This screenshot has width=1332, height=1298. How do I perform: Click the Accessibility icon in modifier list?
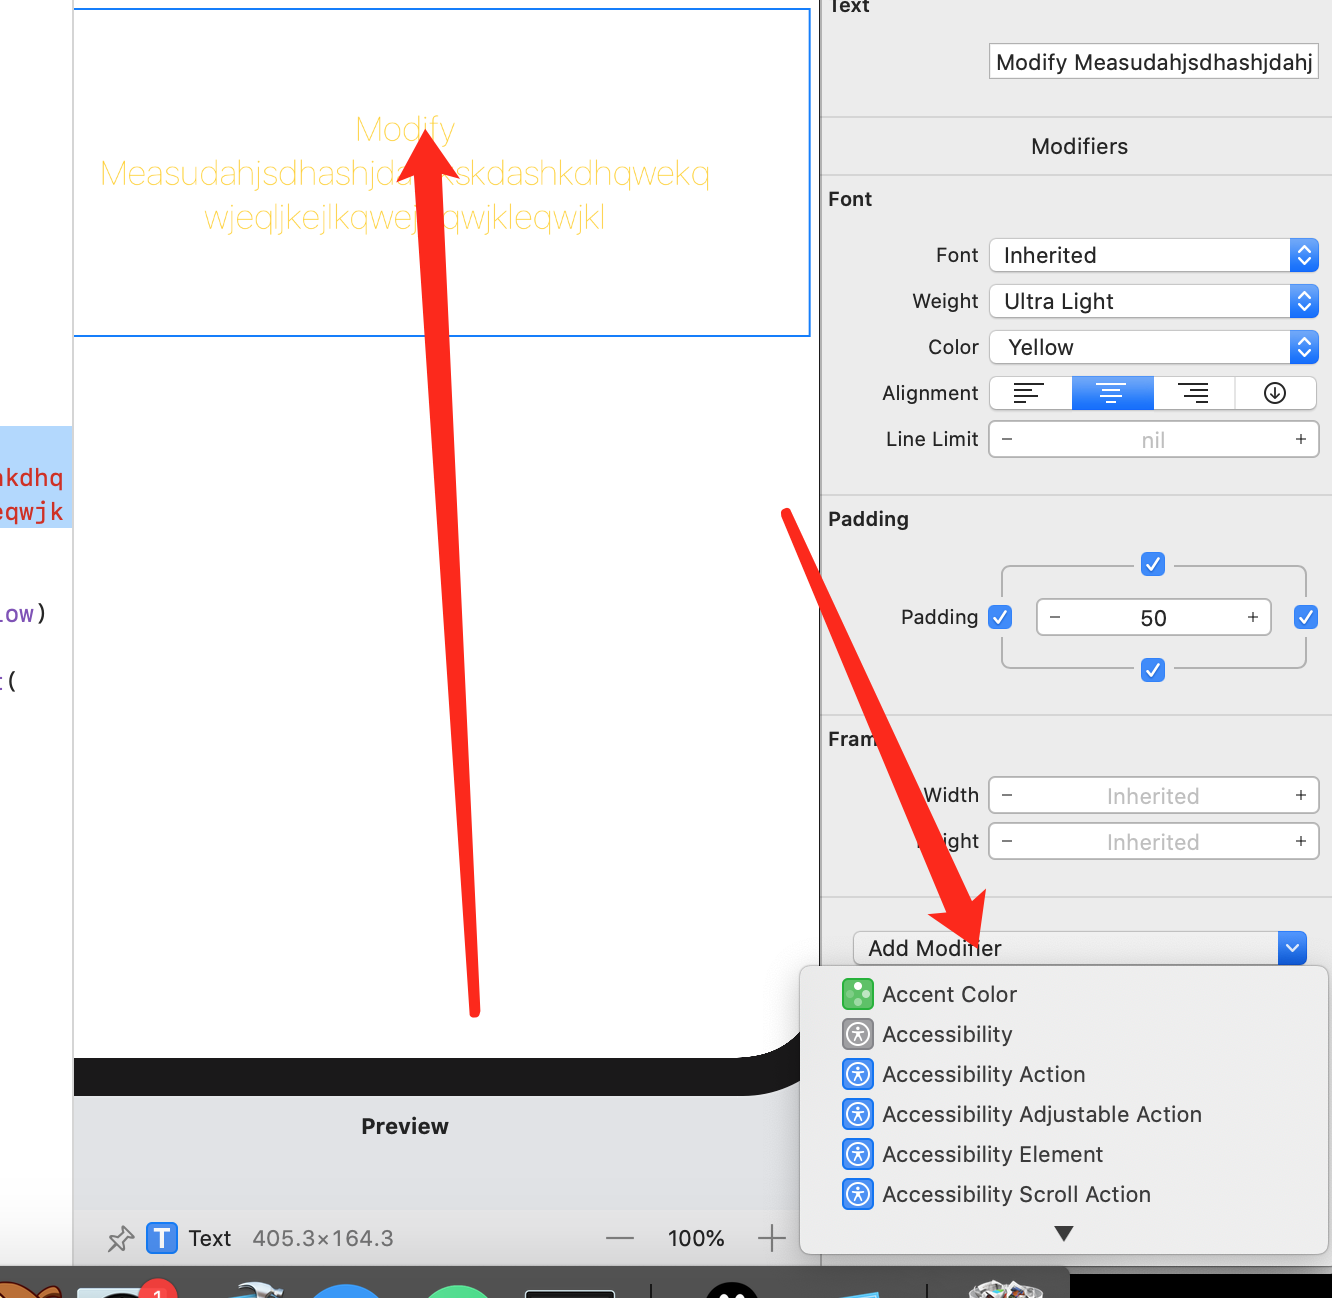tap(857, 1034)
